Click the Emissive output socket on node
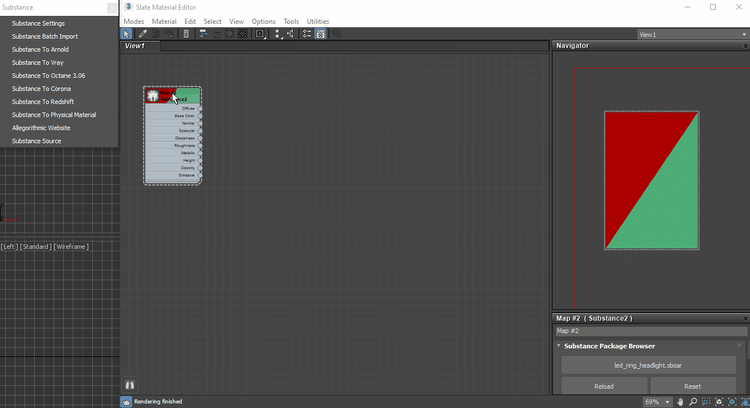The image size is (750, 408). tap(200, 175)
